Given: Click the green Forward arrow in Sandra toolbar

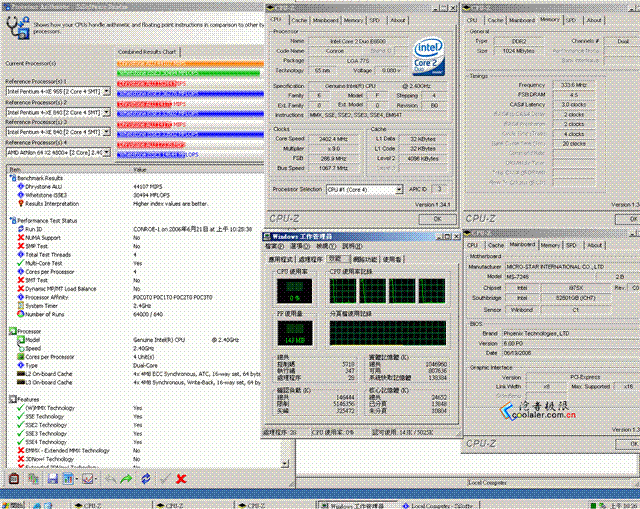Looking at the screenshot, I should 127,478.
